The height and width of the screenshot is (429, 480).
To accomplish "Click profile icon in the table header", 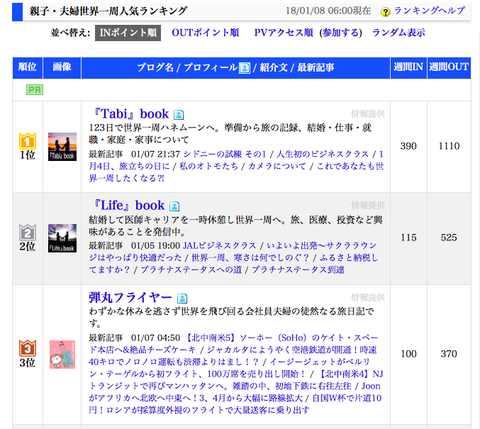I will (x=244, y=68).
